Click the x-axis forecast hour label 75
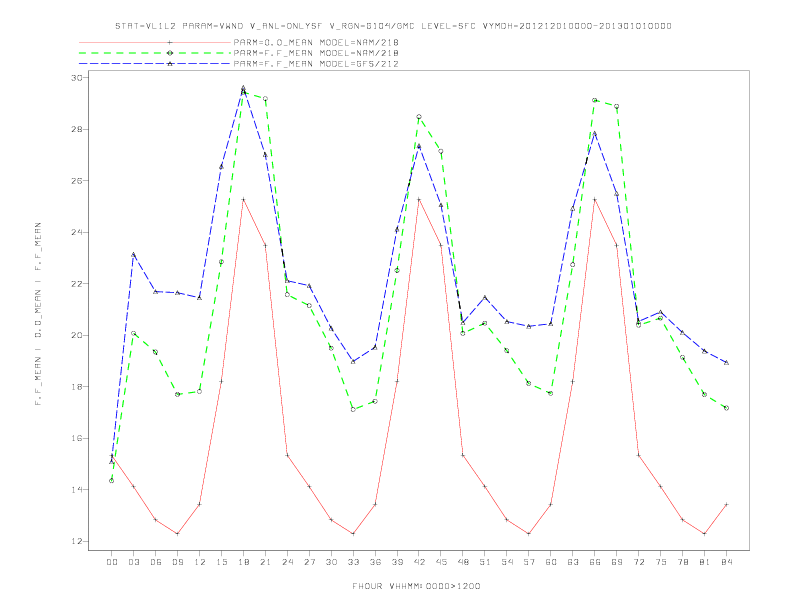This screenshot has width=792, height=612. (661, 562)
